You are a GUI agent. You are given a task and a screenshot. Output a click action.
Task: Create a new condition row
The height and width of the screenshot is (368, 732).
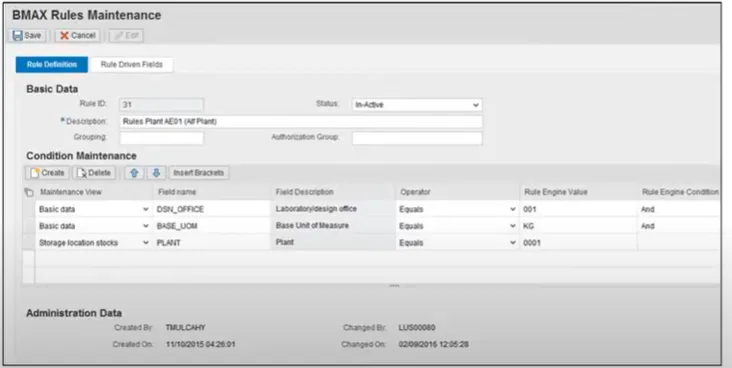pyautogui.click(x=47, y=173)
